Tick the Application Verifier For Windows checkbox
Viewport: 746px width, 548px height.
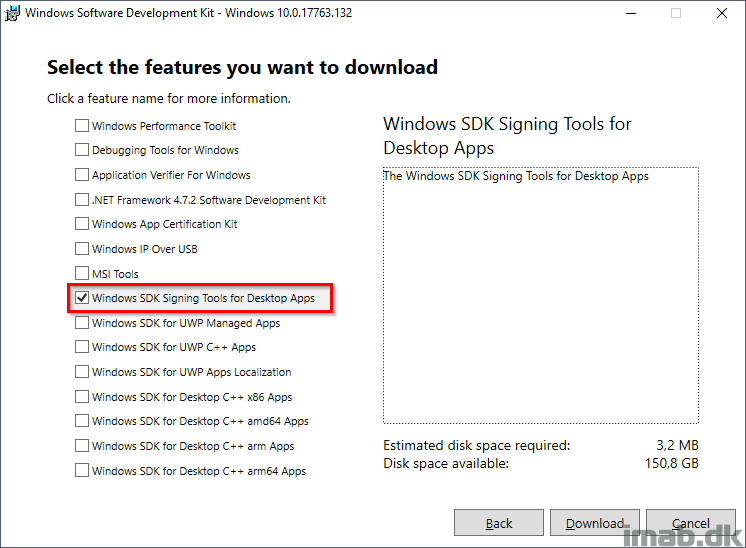click(x=82, y=175)
